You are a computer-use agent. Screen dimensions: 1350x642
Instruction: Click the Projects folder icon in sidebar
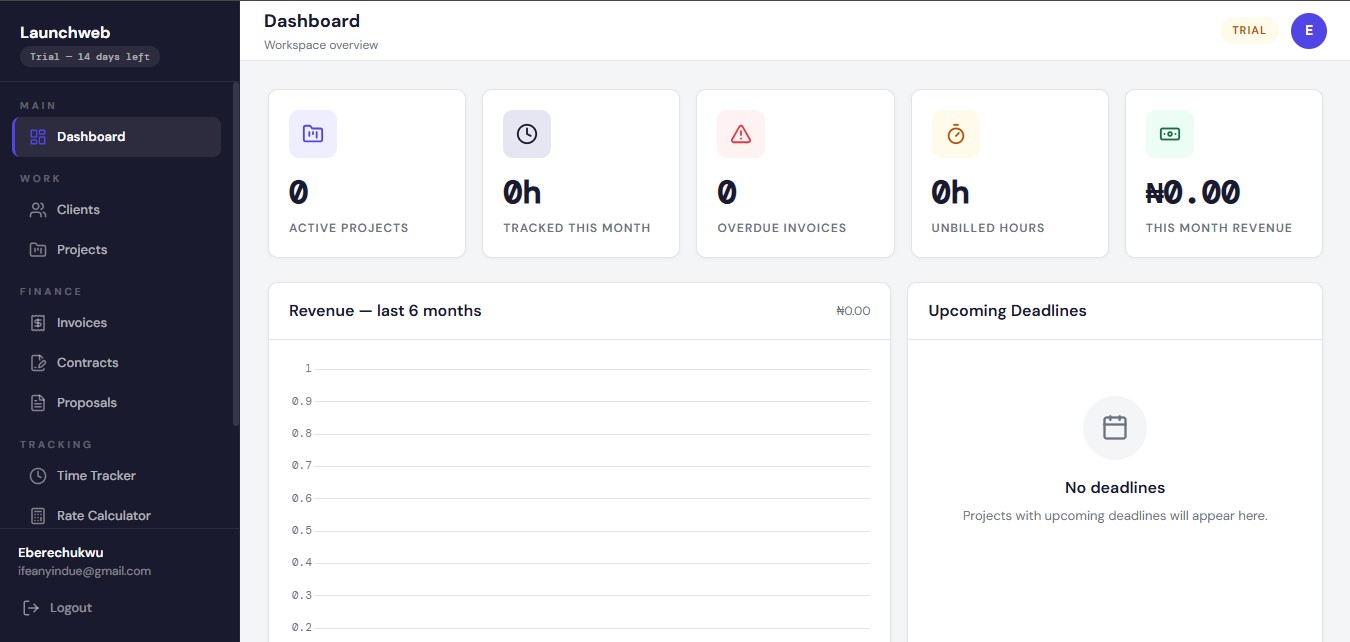click(38, 250)
